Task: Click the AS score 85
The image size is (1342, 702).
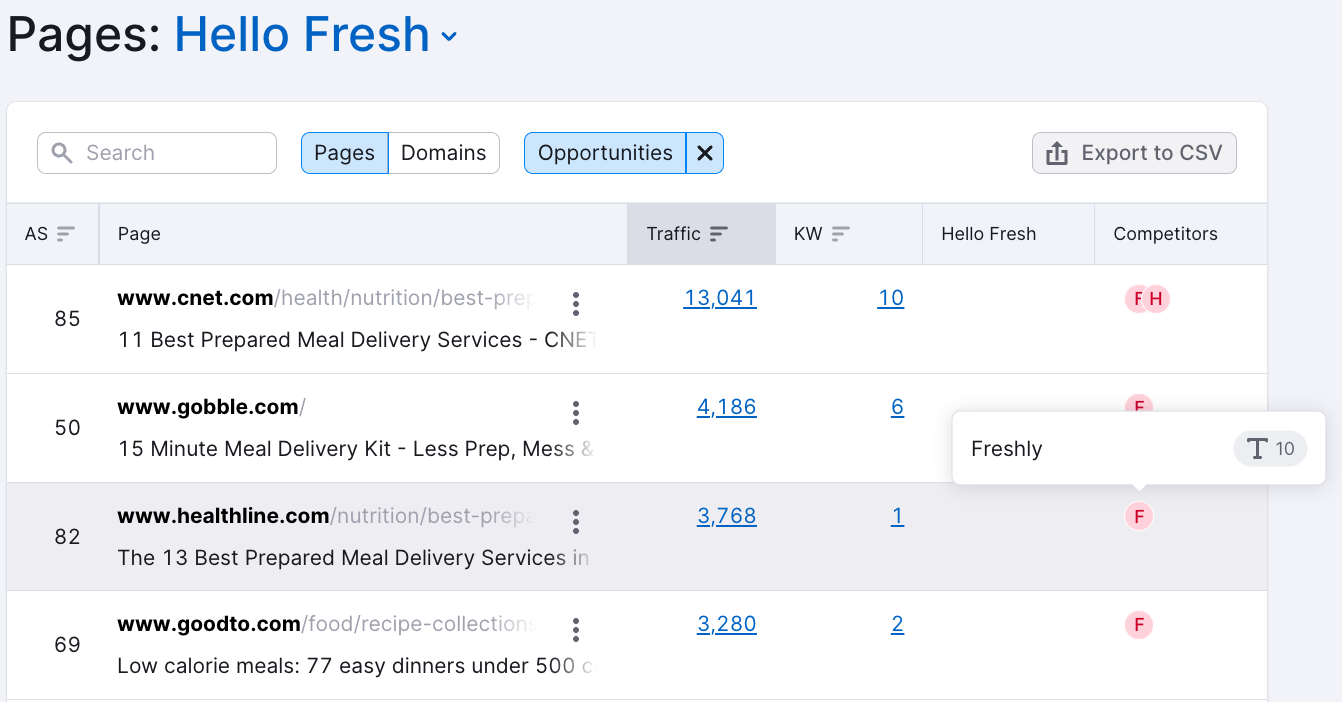Action: (x=67, y=320)
